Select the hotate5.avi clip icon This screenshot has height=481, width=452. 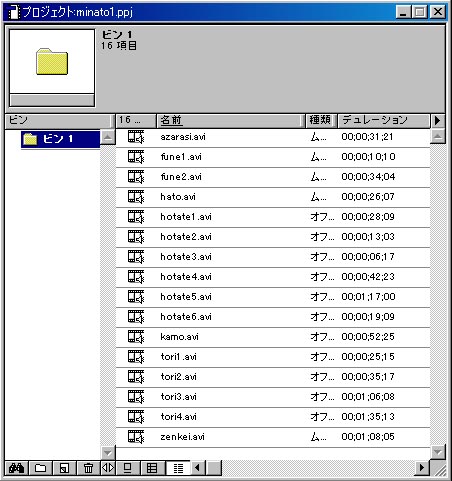click(x=136, y=297)
